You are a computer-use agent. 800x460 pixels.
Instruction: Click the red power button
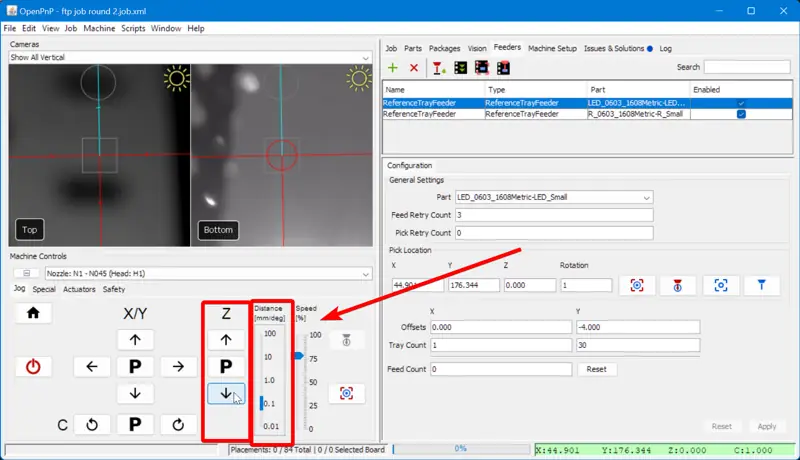pyautogui.click(x=33, y=367)
